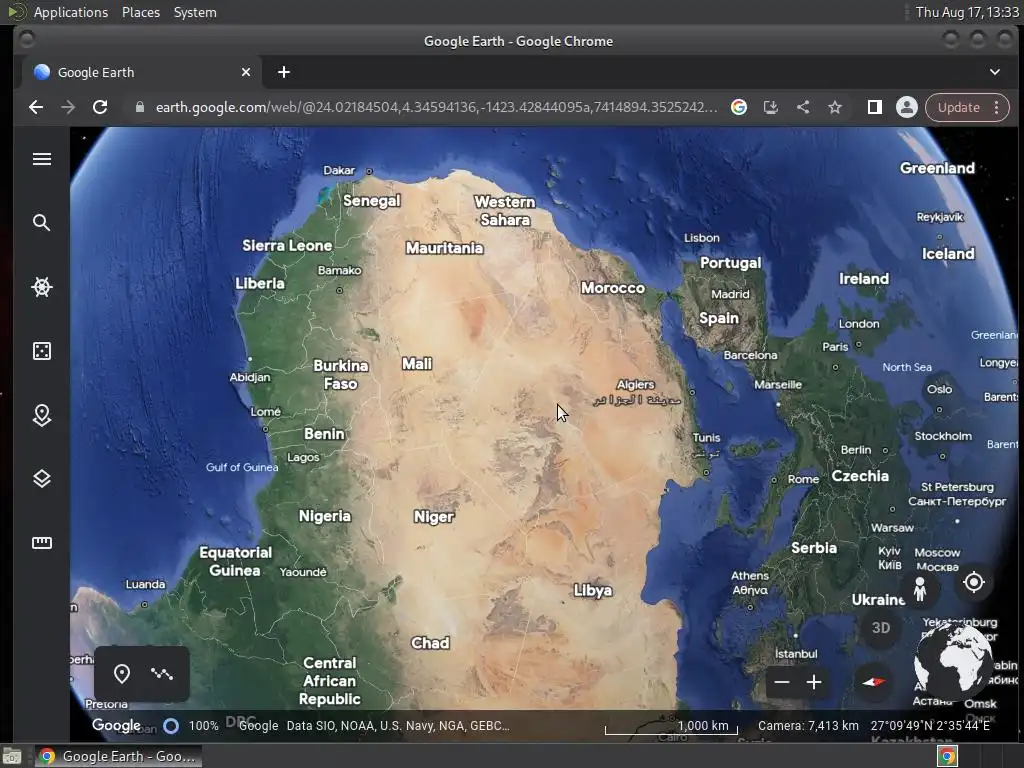Open the System menu
The height and width of the screenshot is (768, 1024).
click(195, 12)
